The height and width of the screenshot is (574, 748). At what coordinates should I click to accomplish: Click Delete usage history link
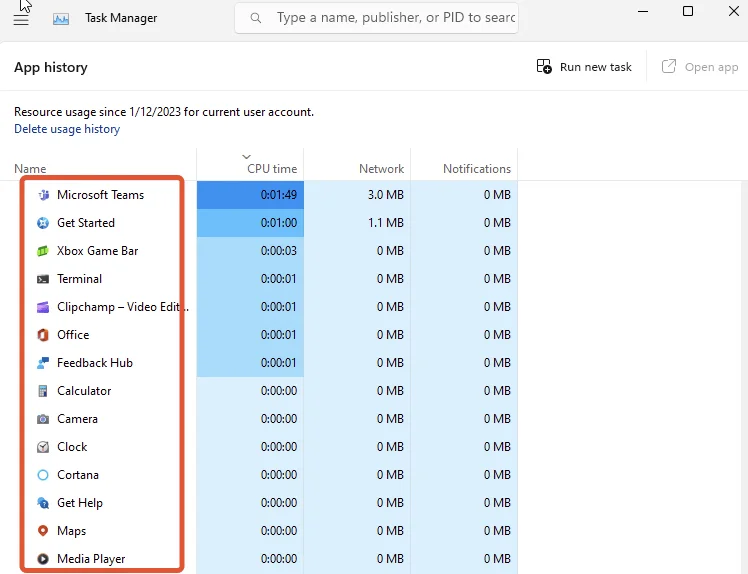[67, 129]
